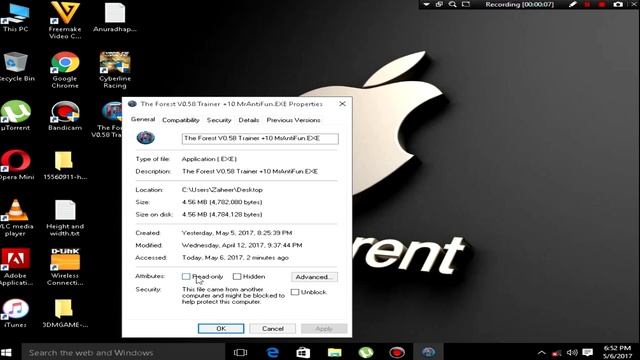
Task: Open the recording bar dropdown arrow
Action: point(426,4)
